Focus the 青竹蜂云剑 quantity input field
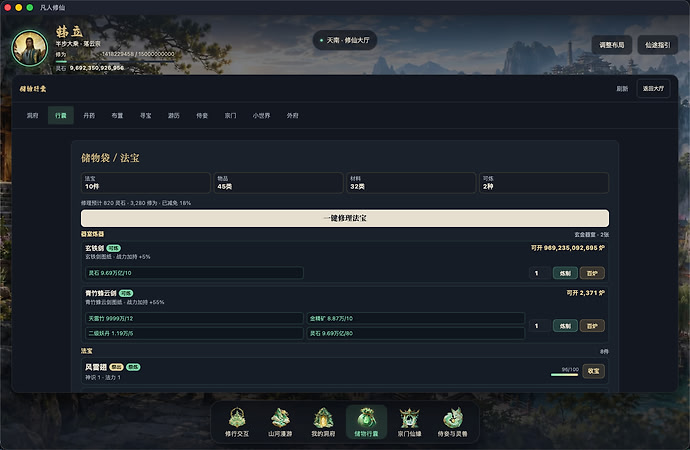This screenshot has height=450, width=690. [x=540, y=326]
